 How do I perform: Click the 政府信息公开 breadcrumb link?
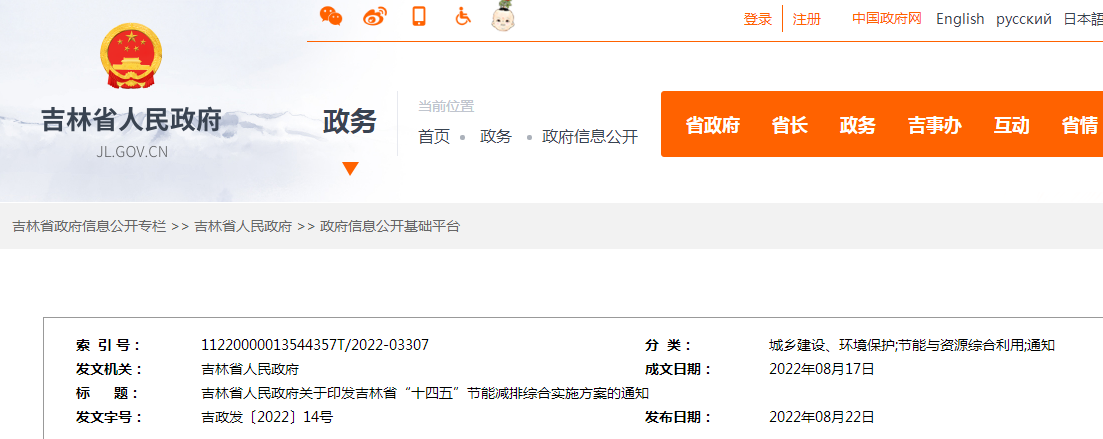tap(589, 136)
